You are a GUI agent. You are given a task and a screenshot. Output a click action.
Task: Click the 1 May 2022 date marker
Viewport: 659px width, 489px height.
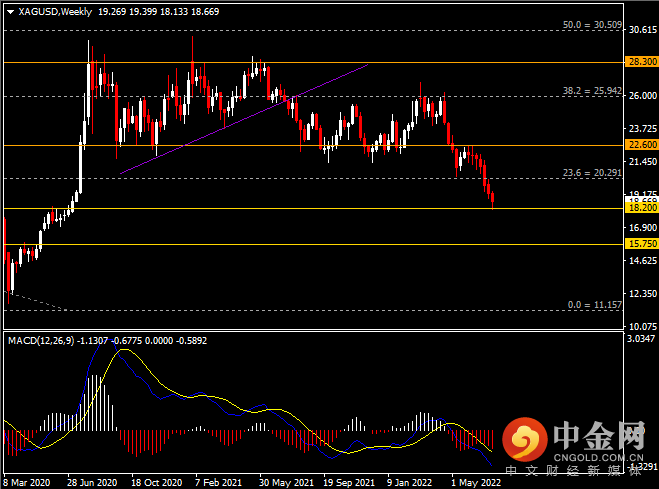pos(476,483)
